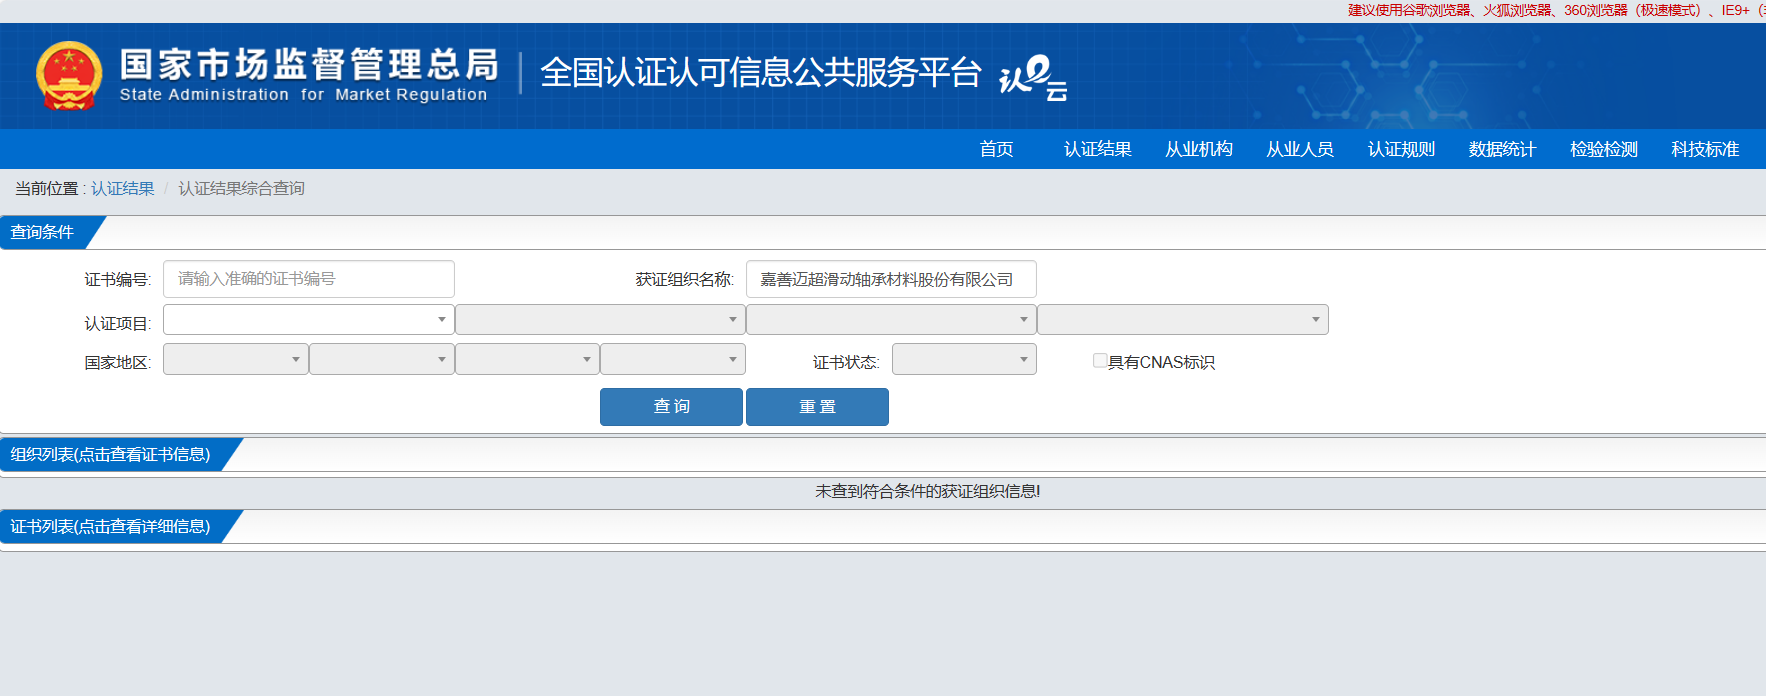The height and width of the screenshot is (696, 1766).
Task: Open the 证书状态 dropdown
Action: (x=964, y=359)
